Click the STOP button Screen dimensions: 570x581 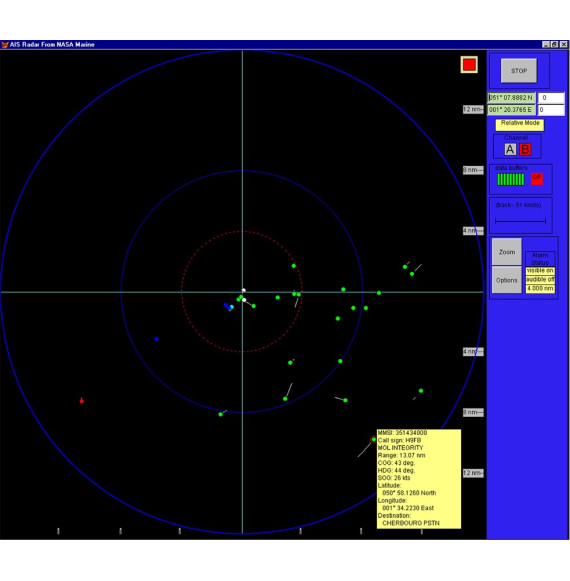point(518,70)
